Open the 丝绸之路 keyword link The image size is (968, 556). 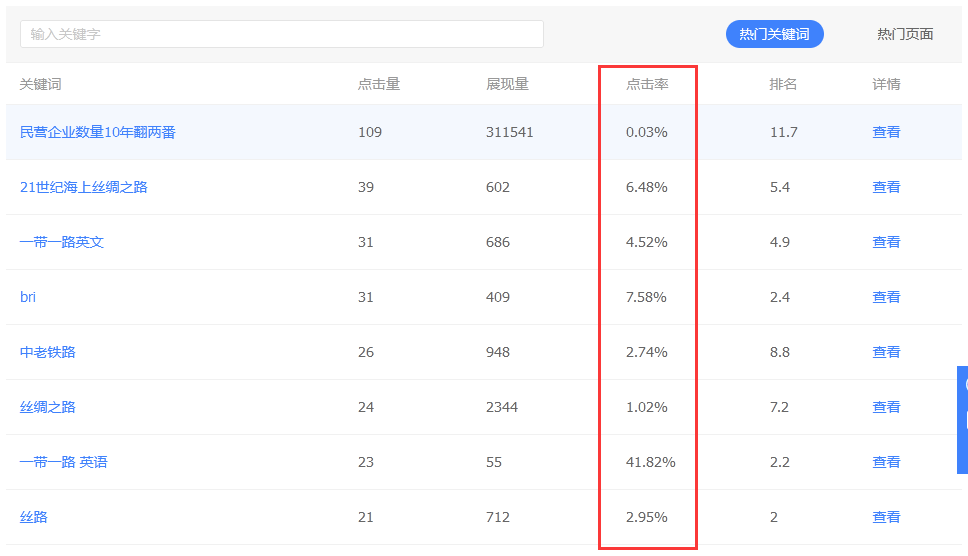pyautogui.click(x=48, y=407)
